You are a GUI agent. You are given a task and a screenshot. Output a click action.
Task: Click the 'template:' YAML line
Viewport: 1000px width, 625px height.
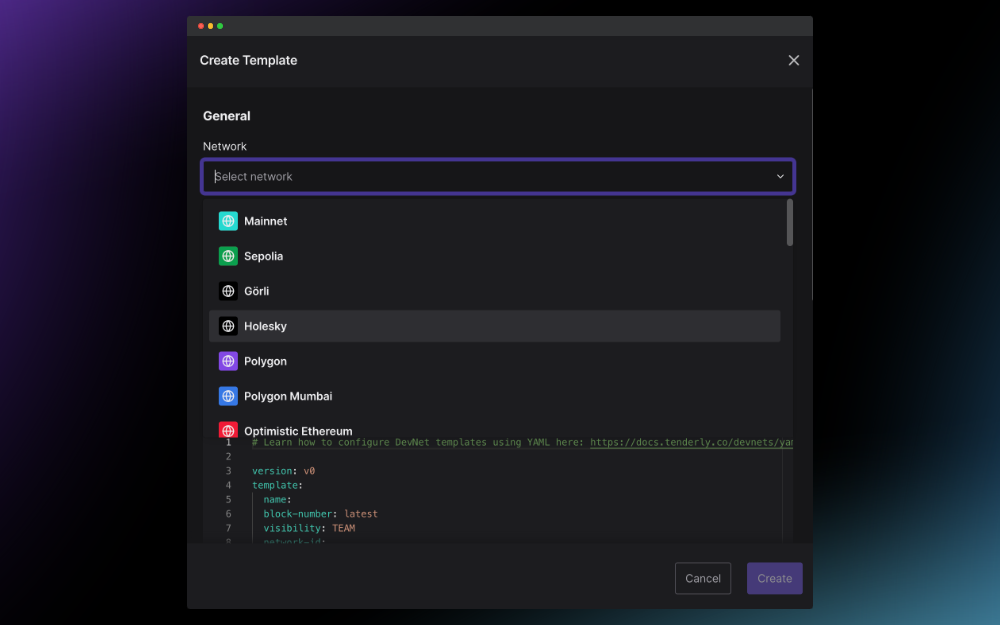(277, 485)
